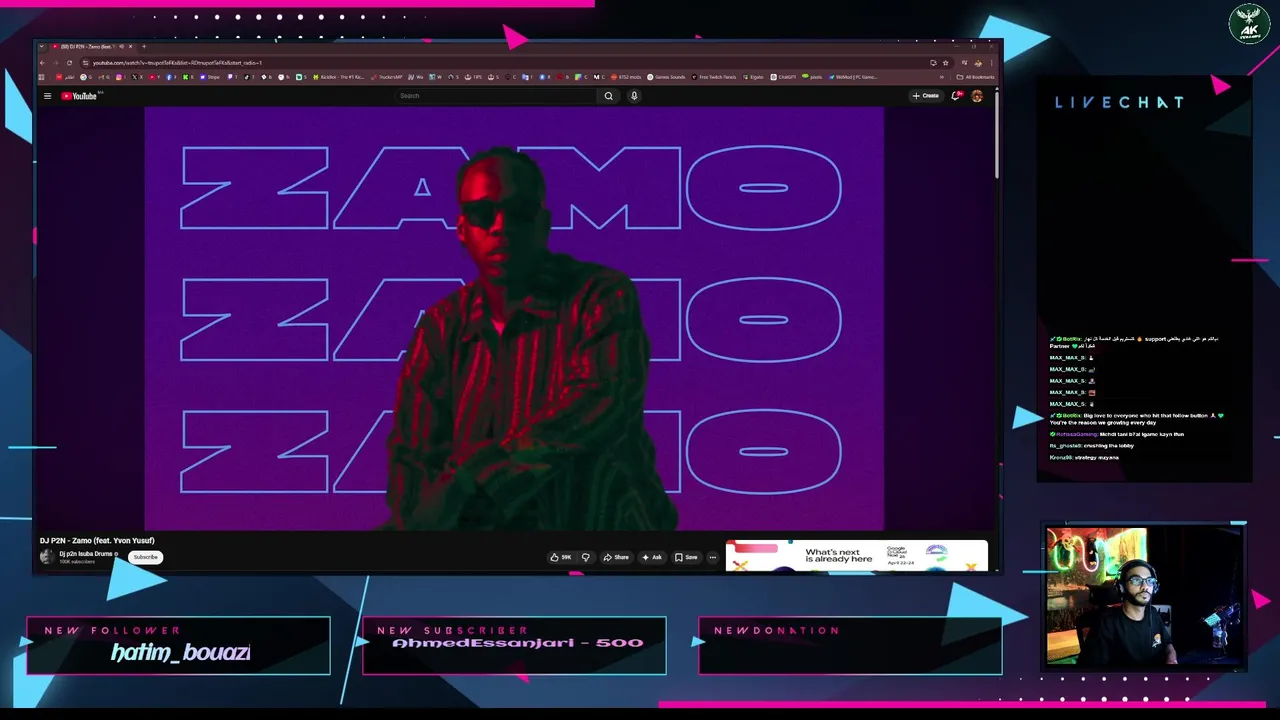This screenshot has height=720, width=1280.
Task: Bookmark this page with the star icon
Action: [945, 63]
